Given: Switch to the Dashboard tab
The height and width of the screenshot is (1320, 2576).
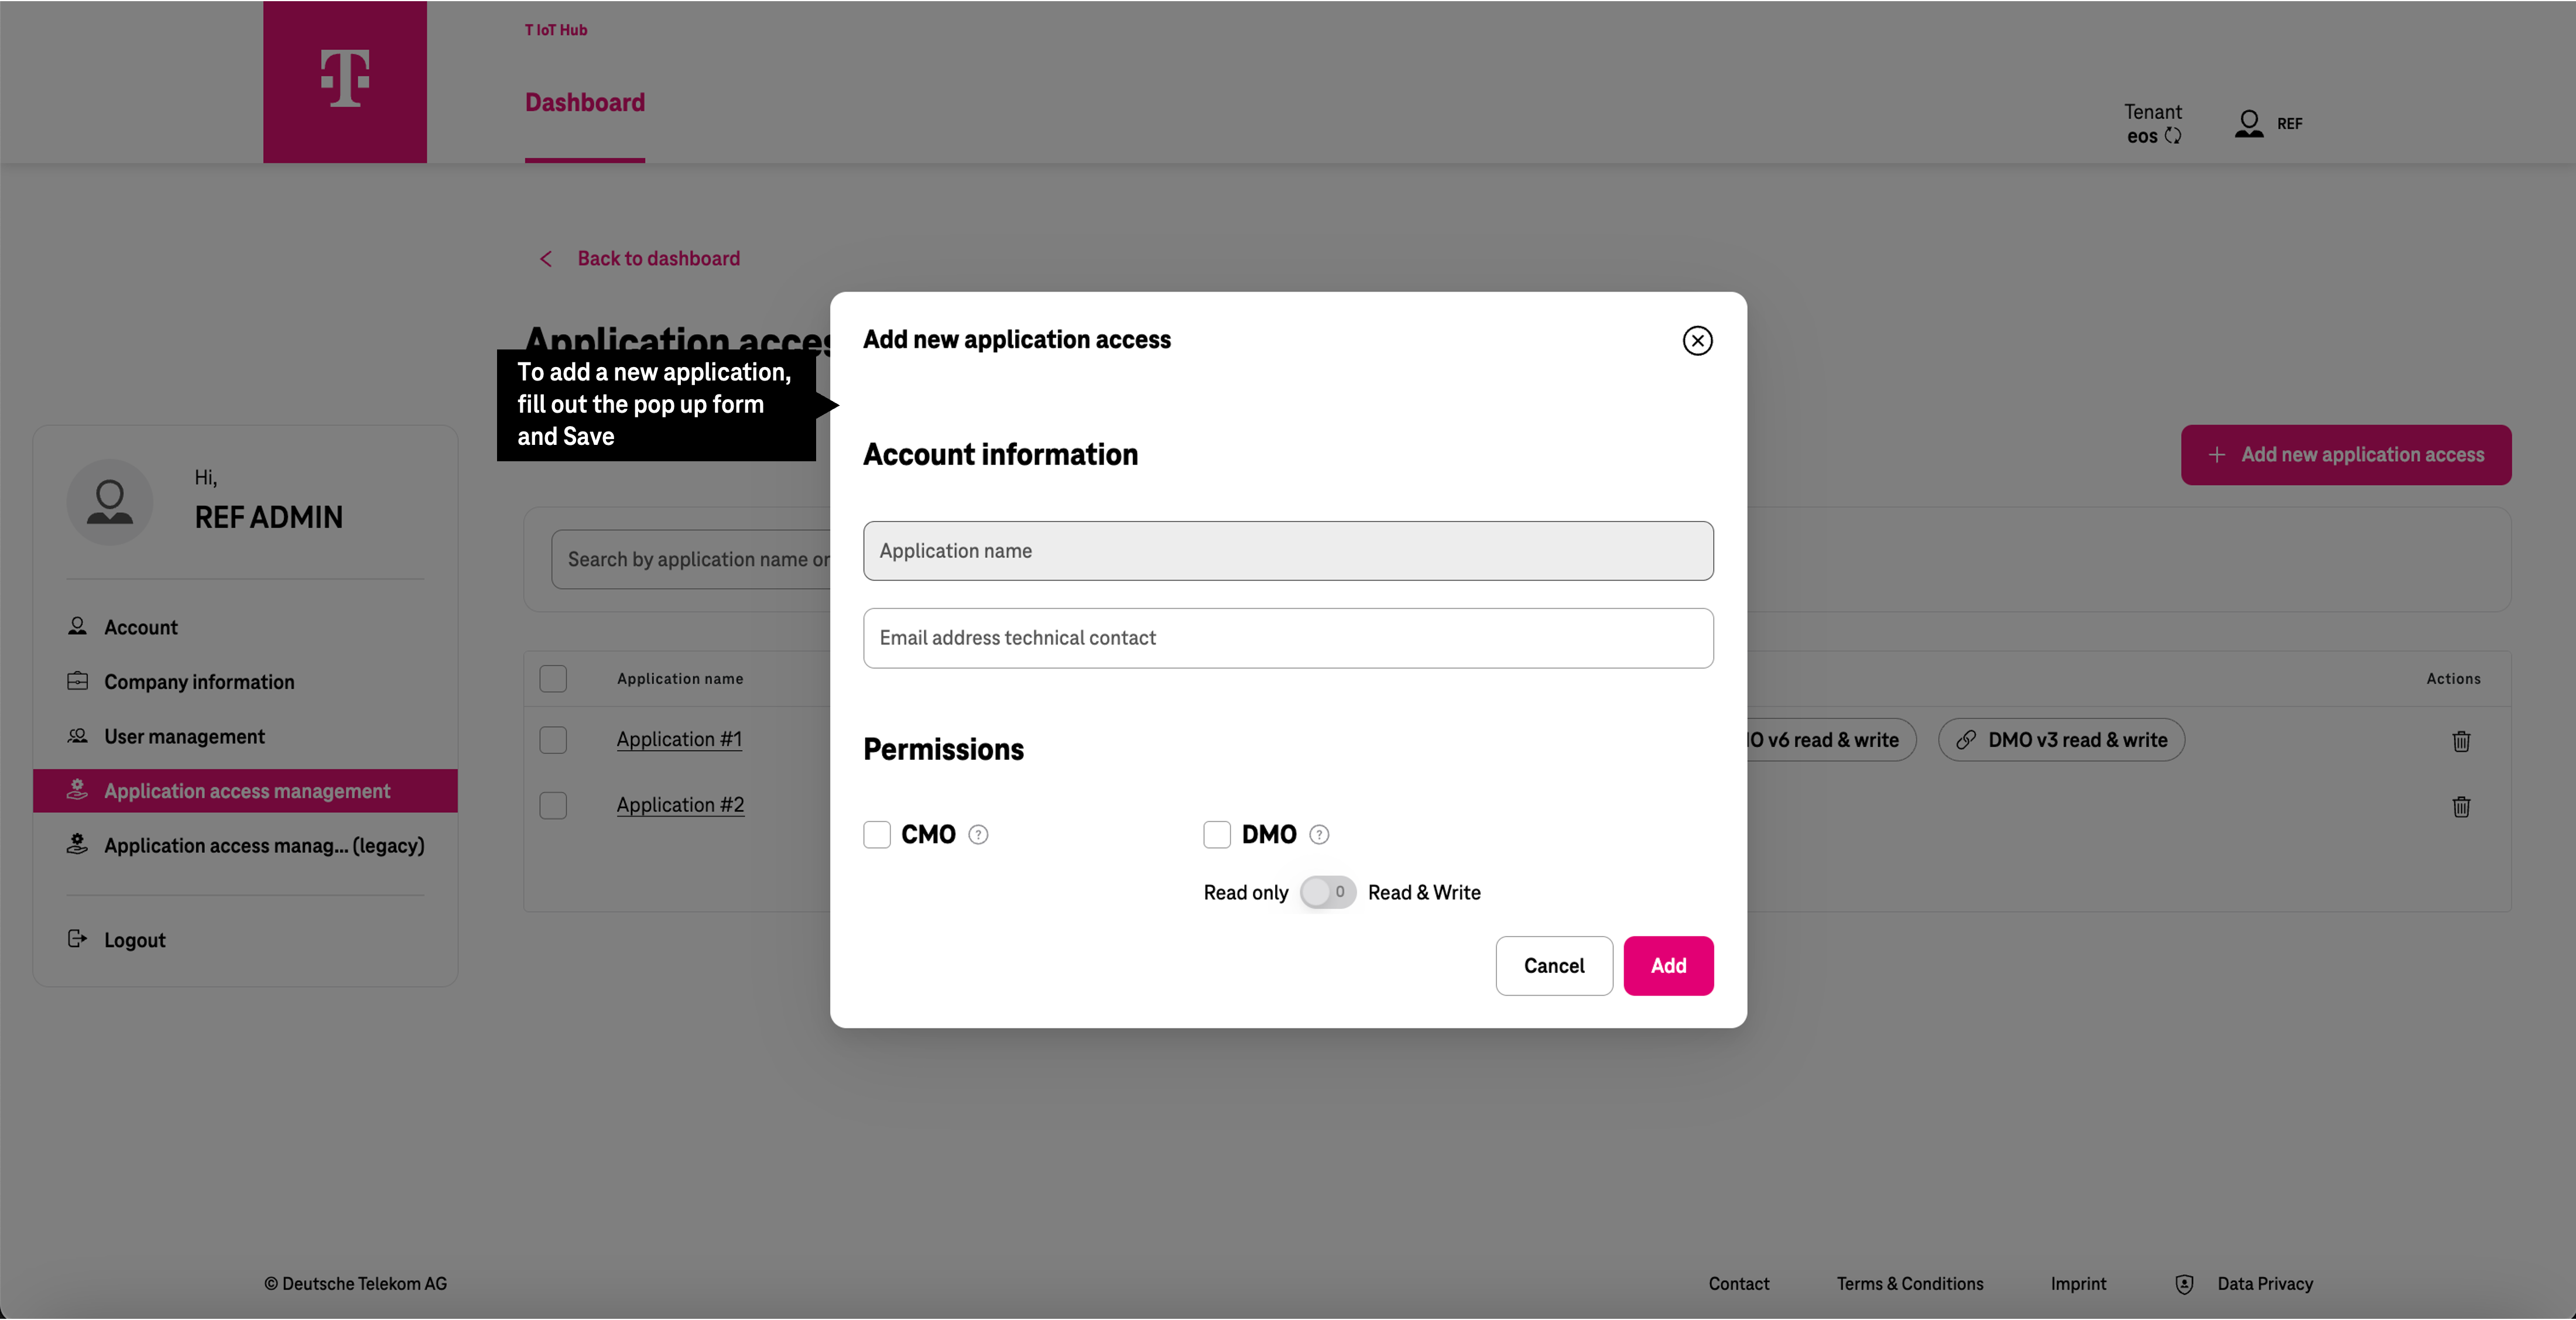Looking at the screenshot, I should point(585,103).
